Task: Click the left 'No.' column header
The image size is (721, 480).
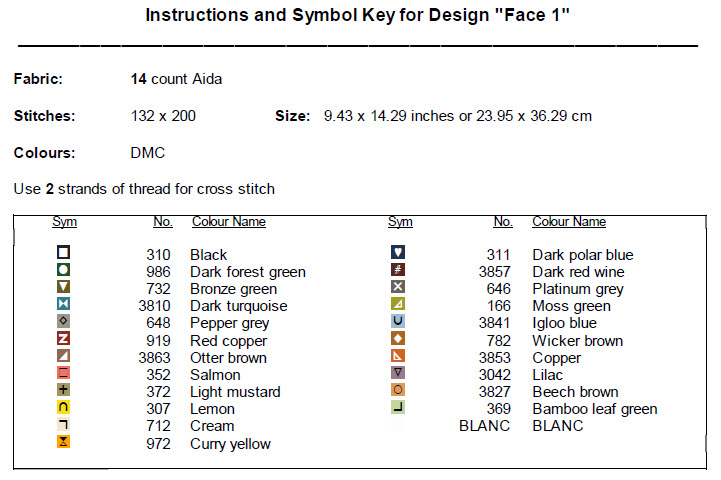Action: coord(163,222)
